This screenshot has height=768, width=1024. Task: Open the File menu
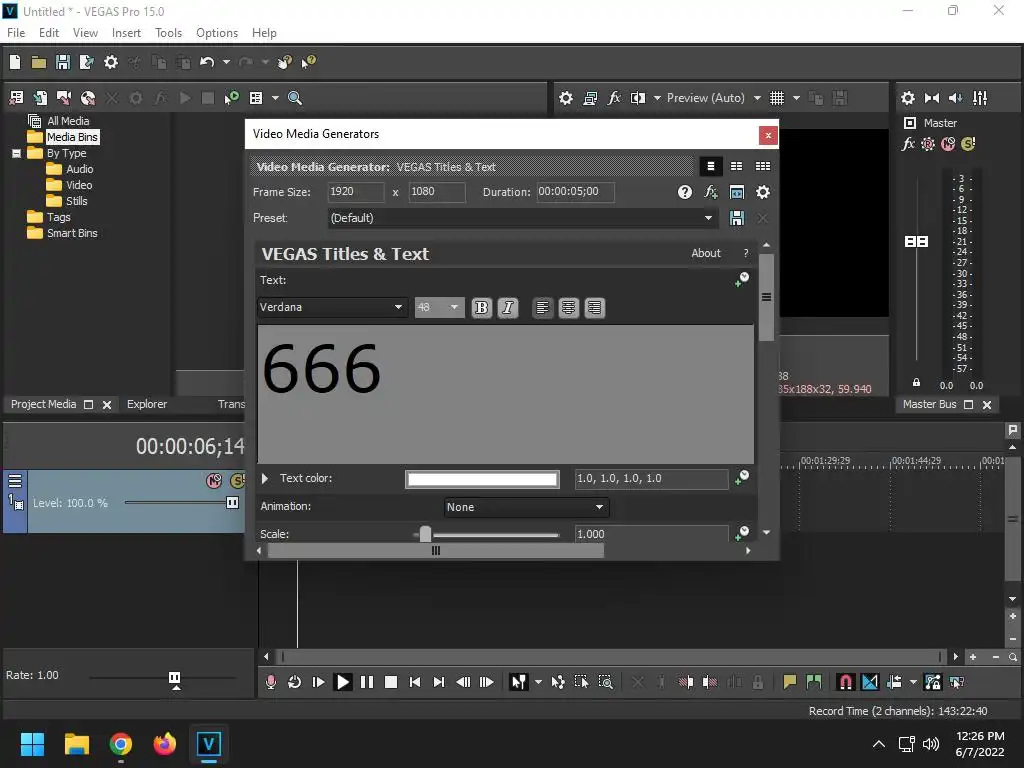coord(16,33)
